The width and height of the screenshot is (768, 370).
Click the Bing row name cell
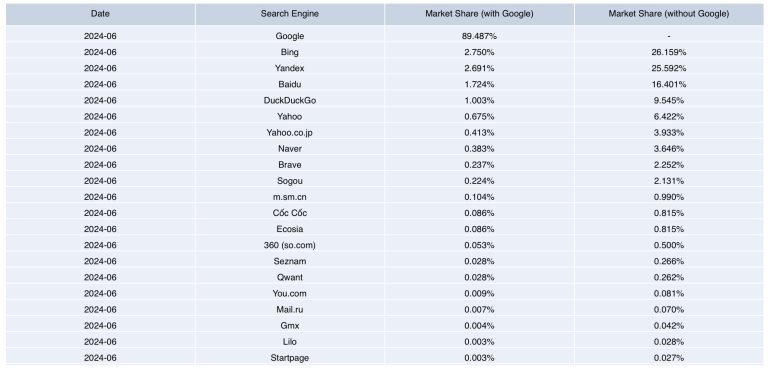click(289, 52)
